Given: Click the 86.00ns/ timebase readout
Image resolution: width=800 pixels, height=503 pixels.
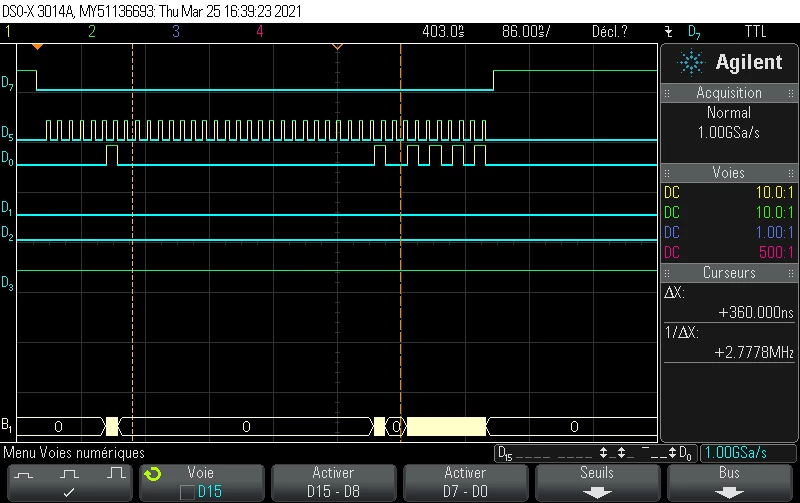Looking at the screenshot, I should pos(526,32).
